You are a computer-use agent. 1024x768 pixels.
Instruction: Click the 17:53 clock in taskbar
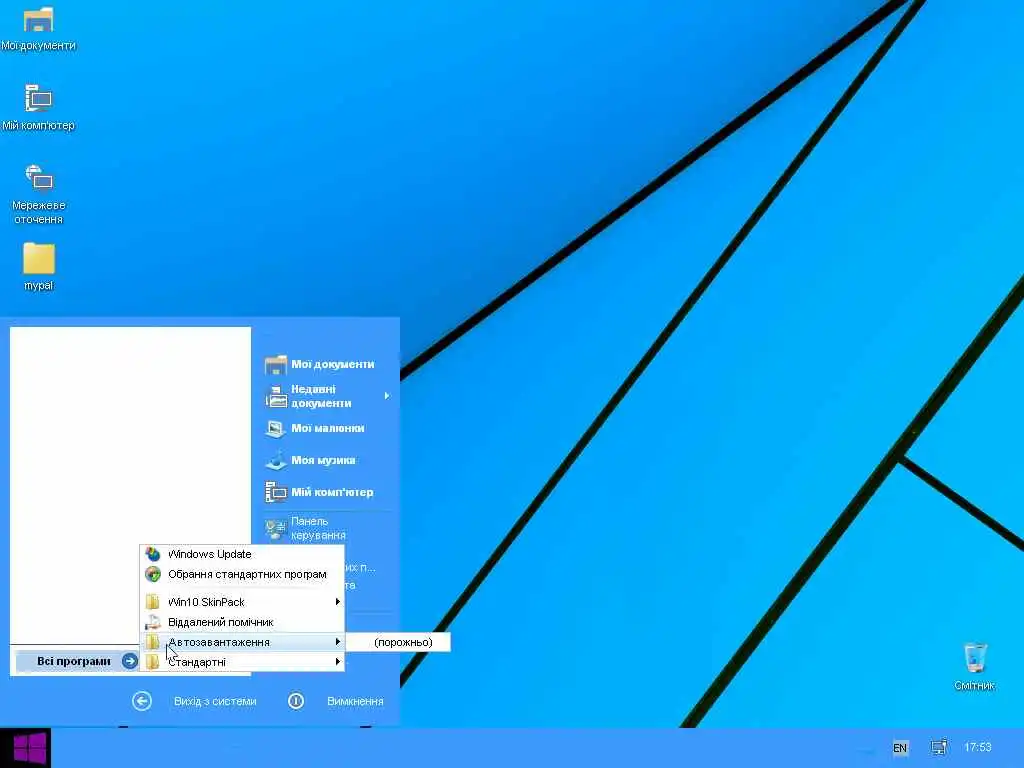click(978, 747)
